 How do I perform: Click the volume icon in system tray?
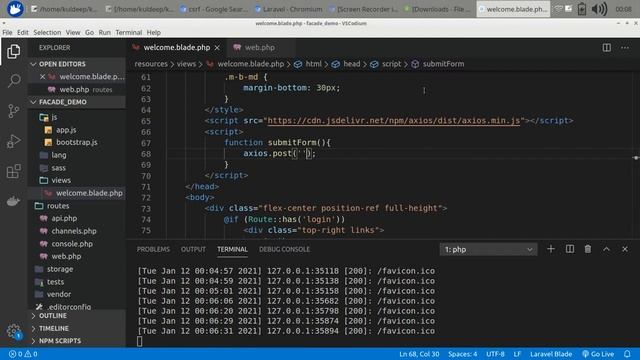click(599, 9)
